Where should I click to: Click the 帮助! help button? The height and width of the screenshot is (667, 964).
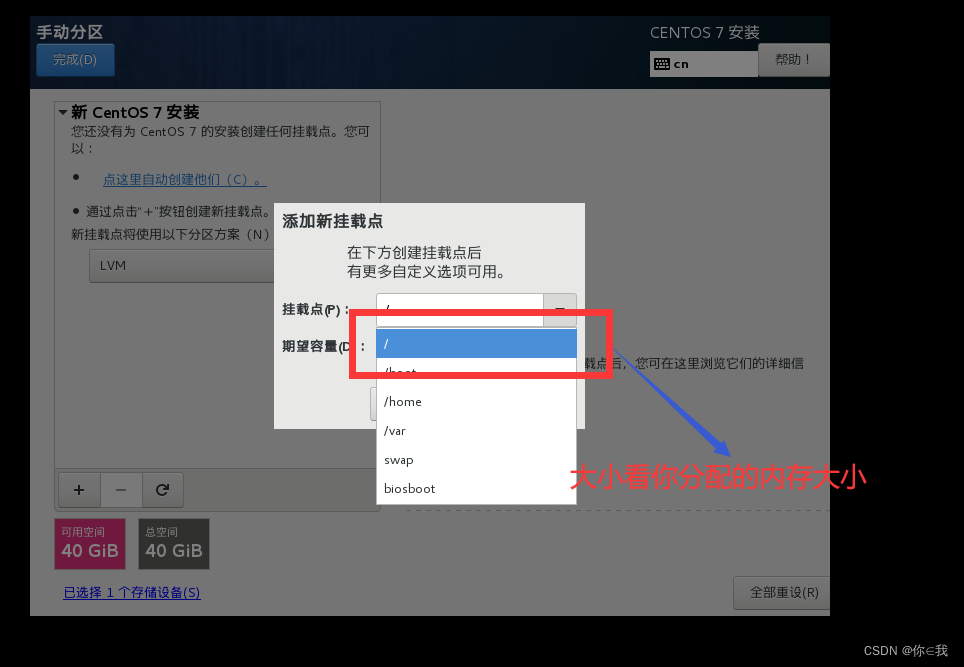coord(794,60)
